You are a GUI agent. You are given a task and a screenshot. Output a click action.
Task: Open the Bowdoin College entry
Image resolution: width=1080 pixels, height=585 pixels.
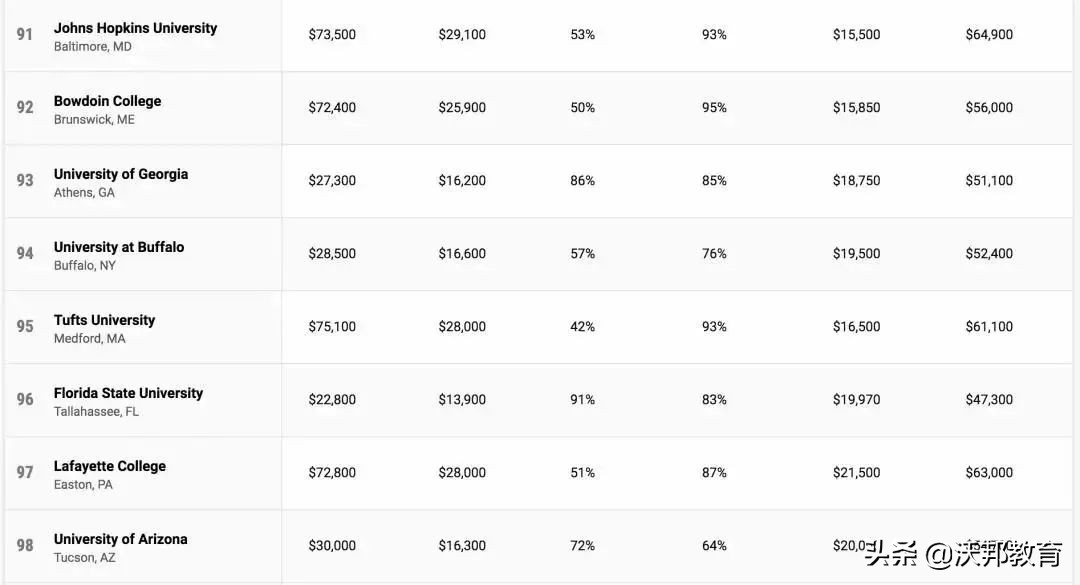107,101
